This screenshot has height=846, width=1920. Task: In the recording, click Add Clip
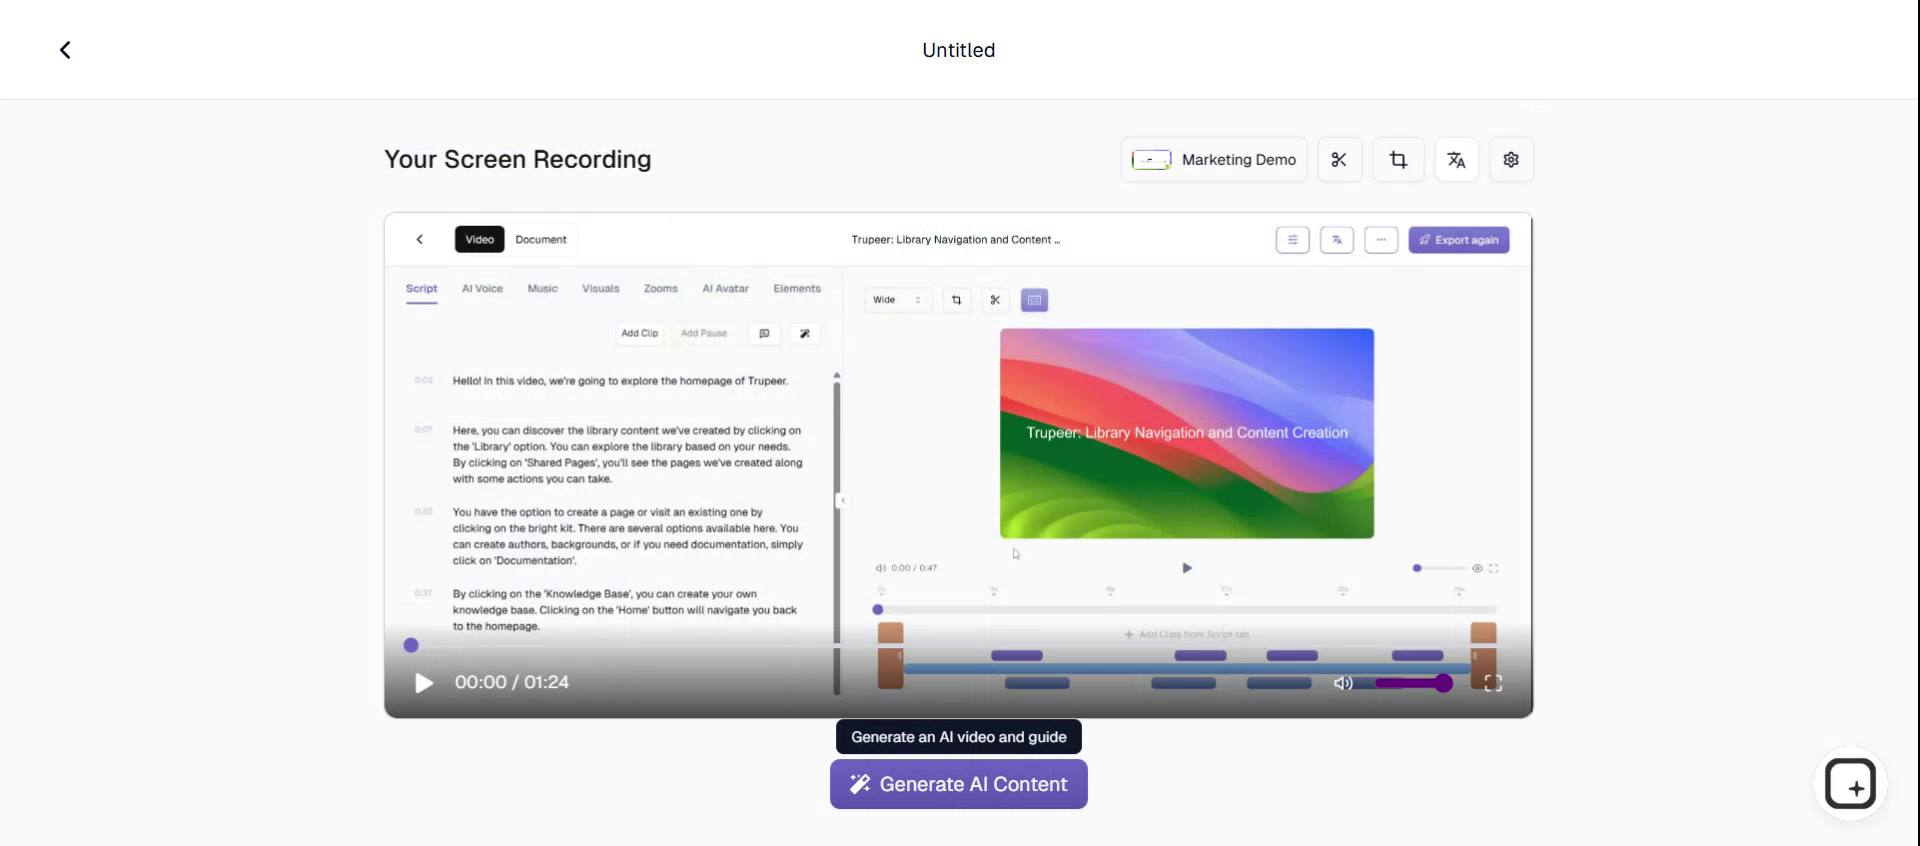639,333
